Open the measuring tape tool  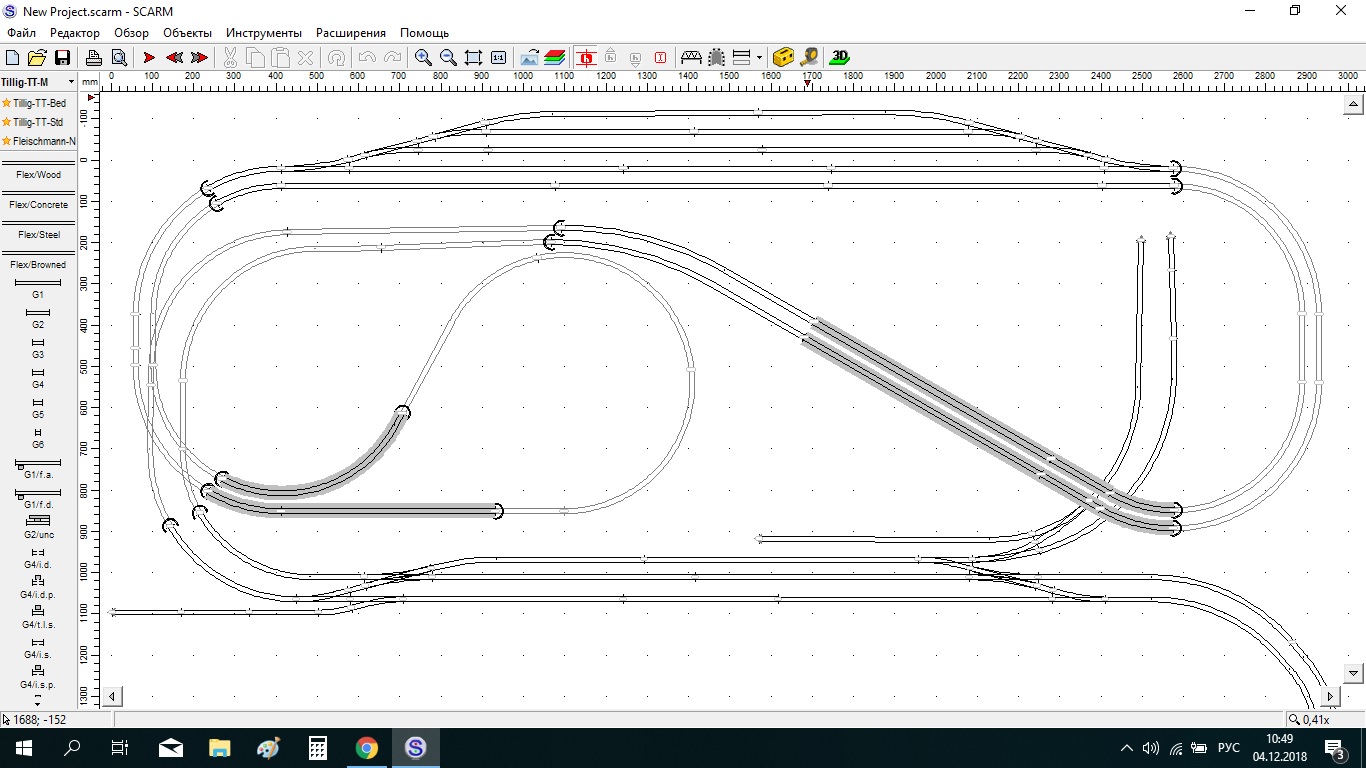(x=809, y=58)
